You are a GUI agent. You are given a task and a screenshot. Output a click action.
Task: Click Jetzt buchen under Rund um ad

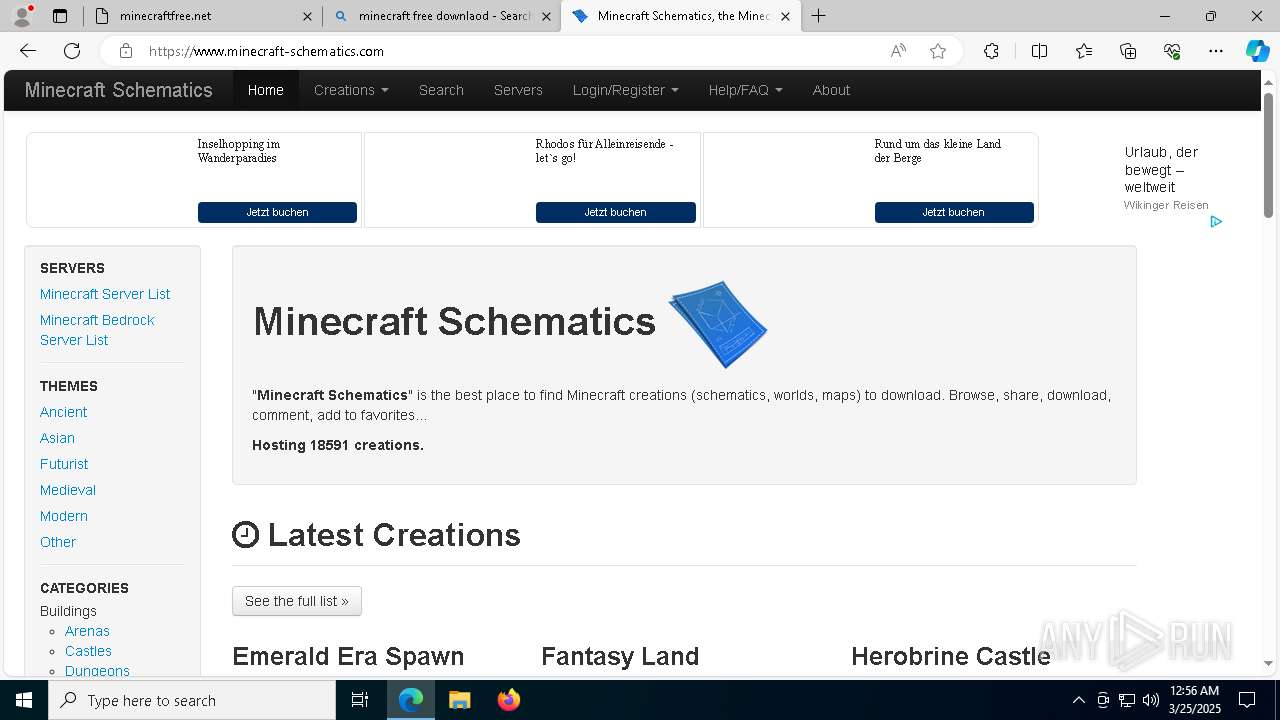point(954,212)
